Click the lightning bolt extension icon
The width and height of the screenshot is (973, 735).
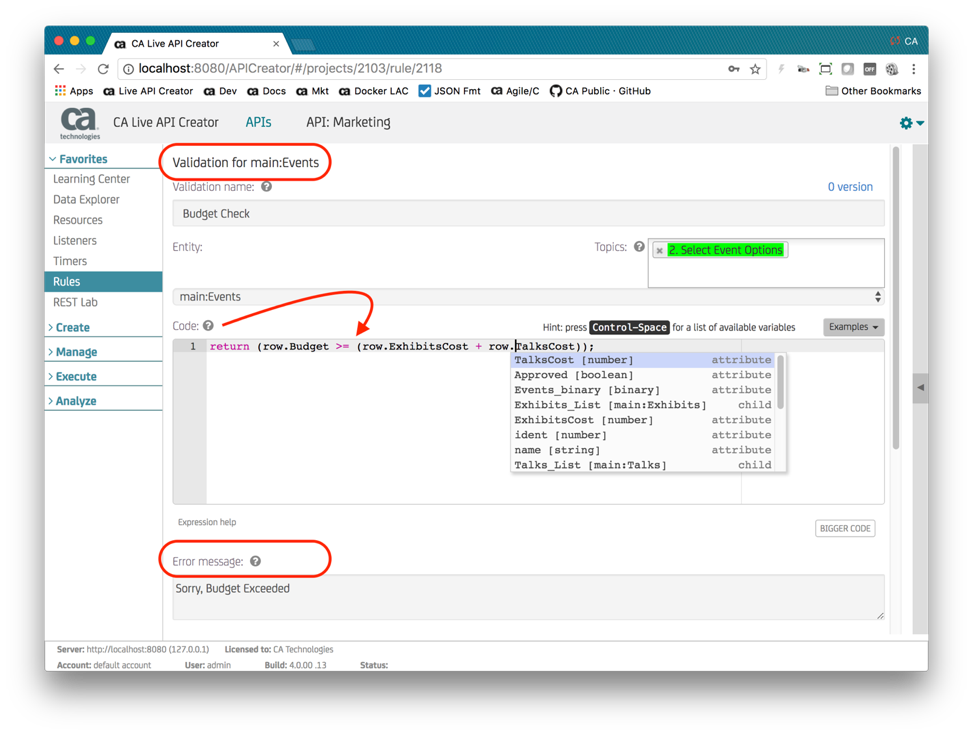tap(781, 69)
